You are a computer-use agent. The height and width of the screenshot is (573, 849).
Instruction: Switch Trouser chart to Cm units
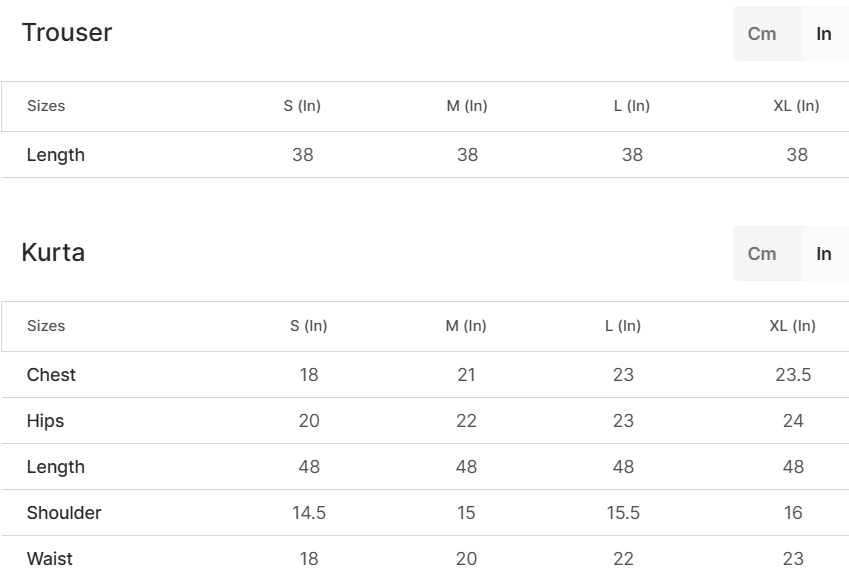pyautogui.click(x=762, y=34)
